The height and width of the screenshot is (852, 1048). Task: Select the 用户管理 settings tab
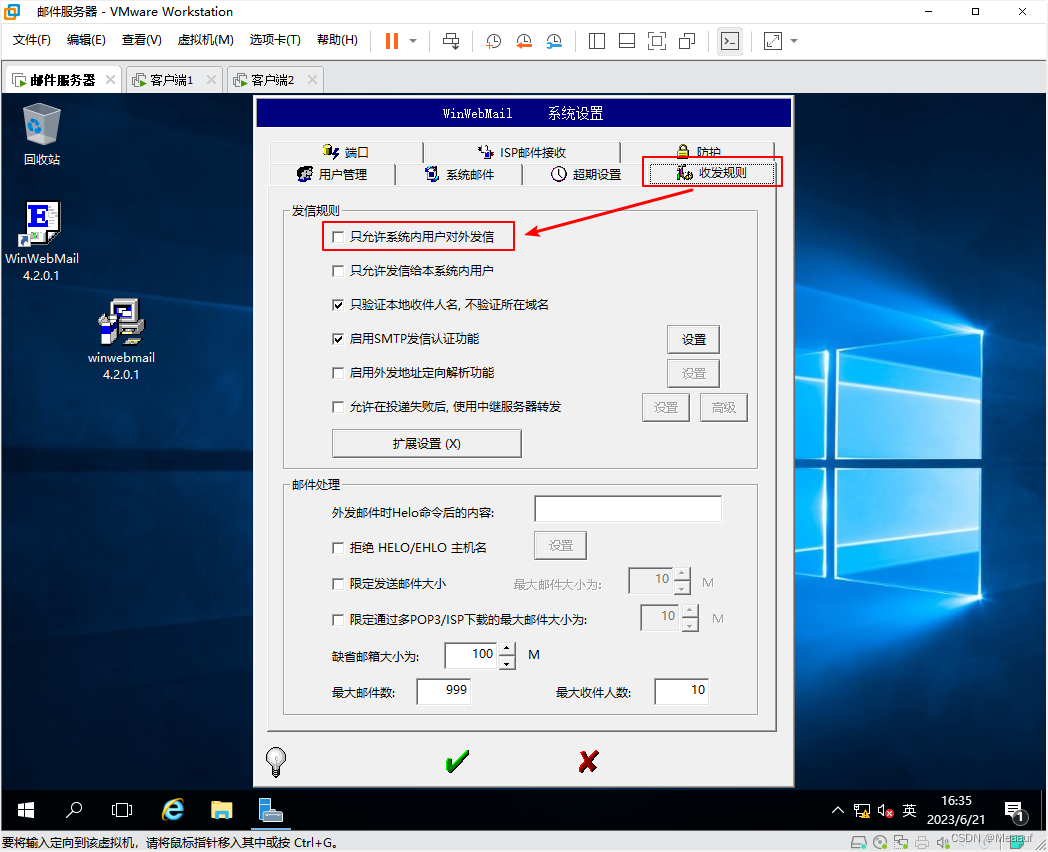332,174
